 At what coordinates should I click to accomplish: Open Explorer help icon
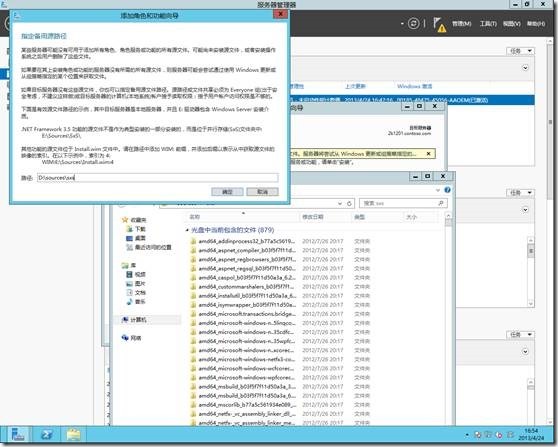(x=447, y=190)
